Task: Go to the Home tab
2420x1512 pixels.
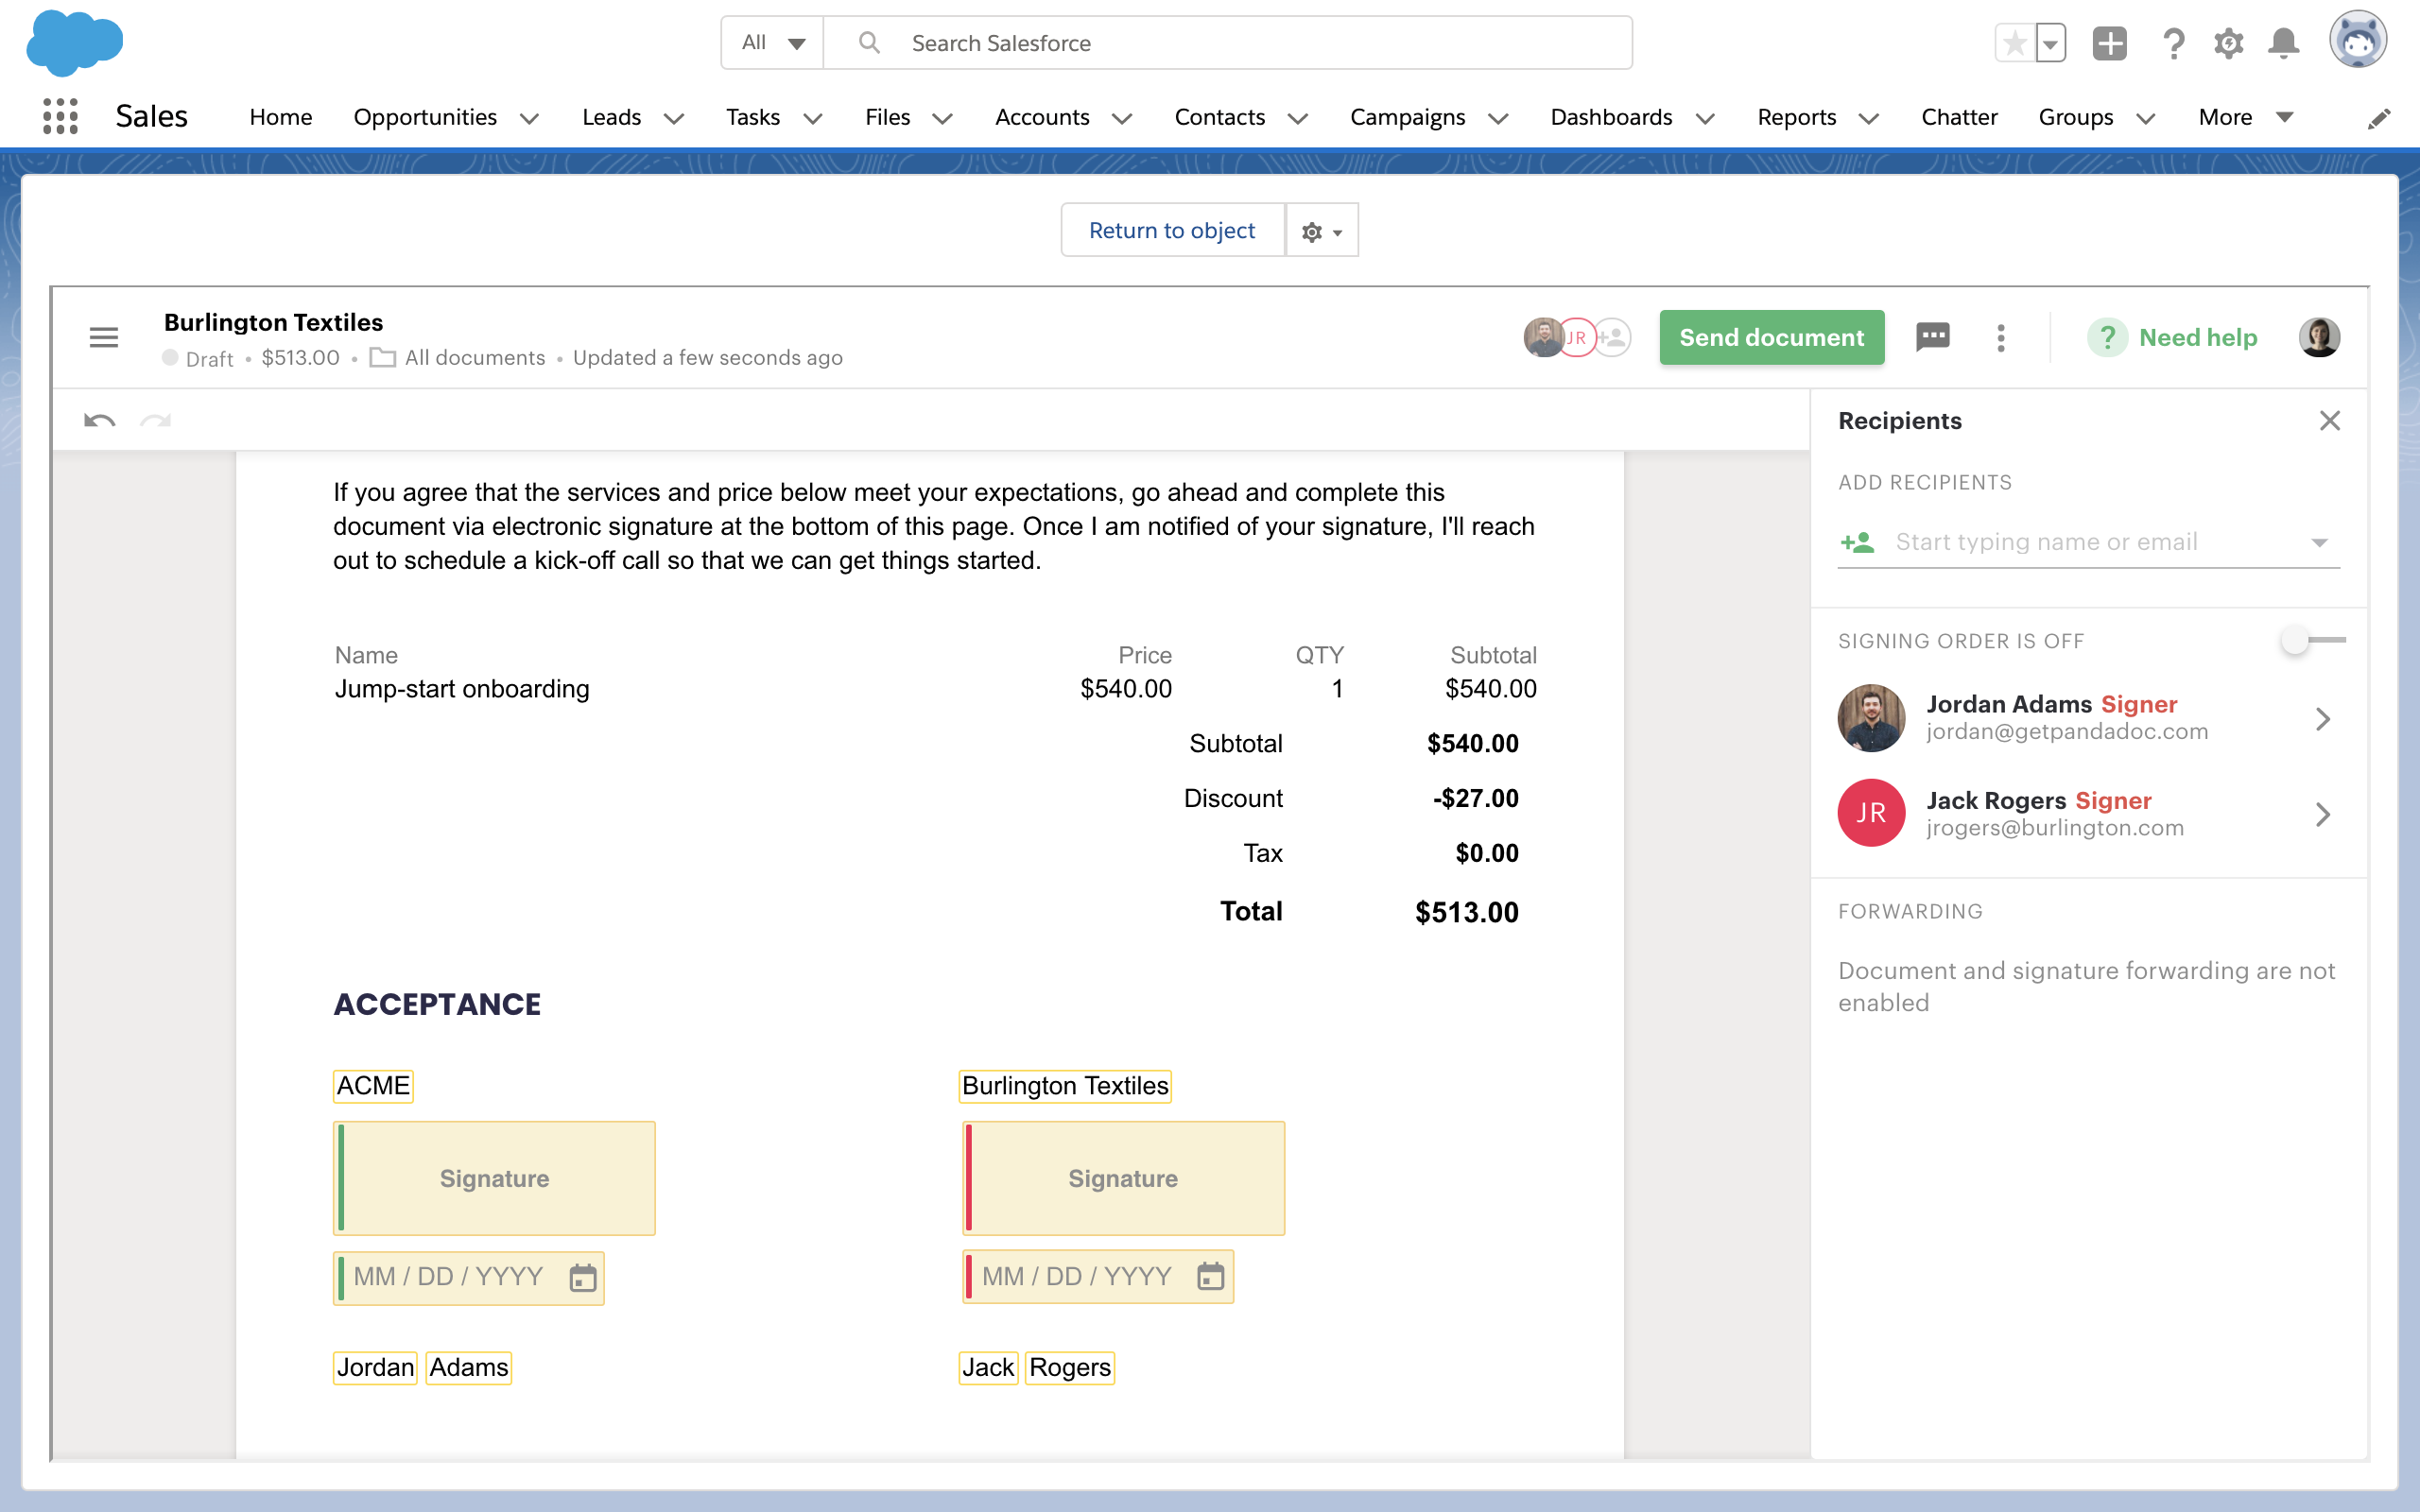Action: click(x=281, y=117)
